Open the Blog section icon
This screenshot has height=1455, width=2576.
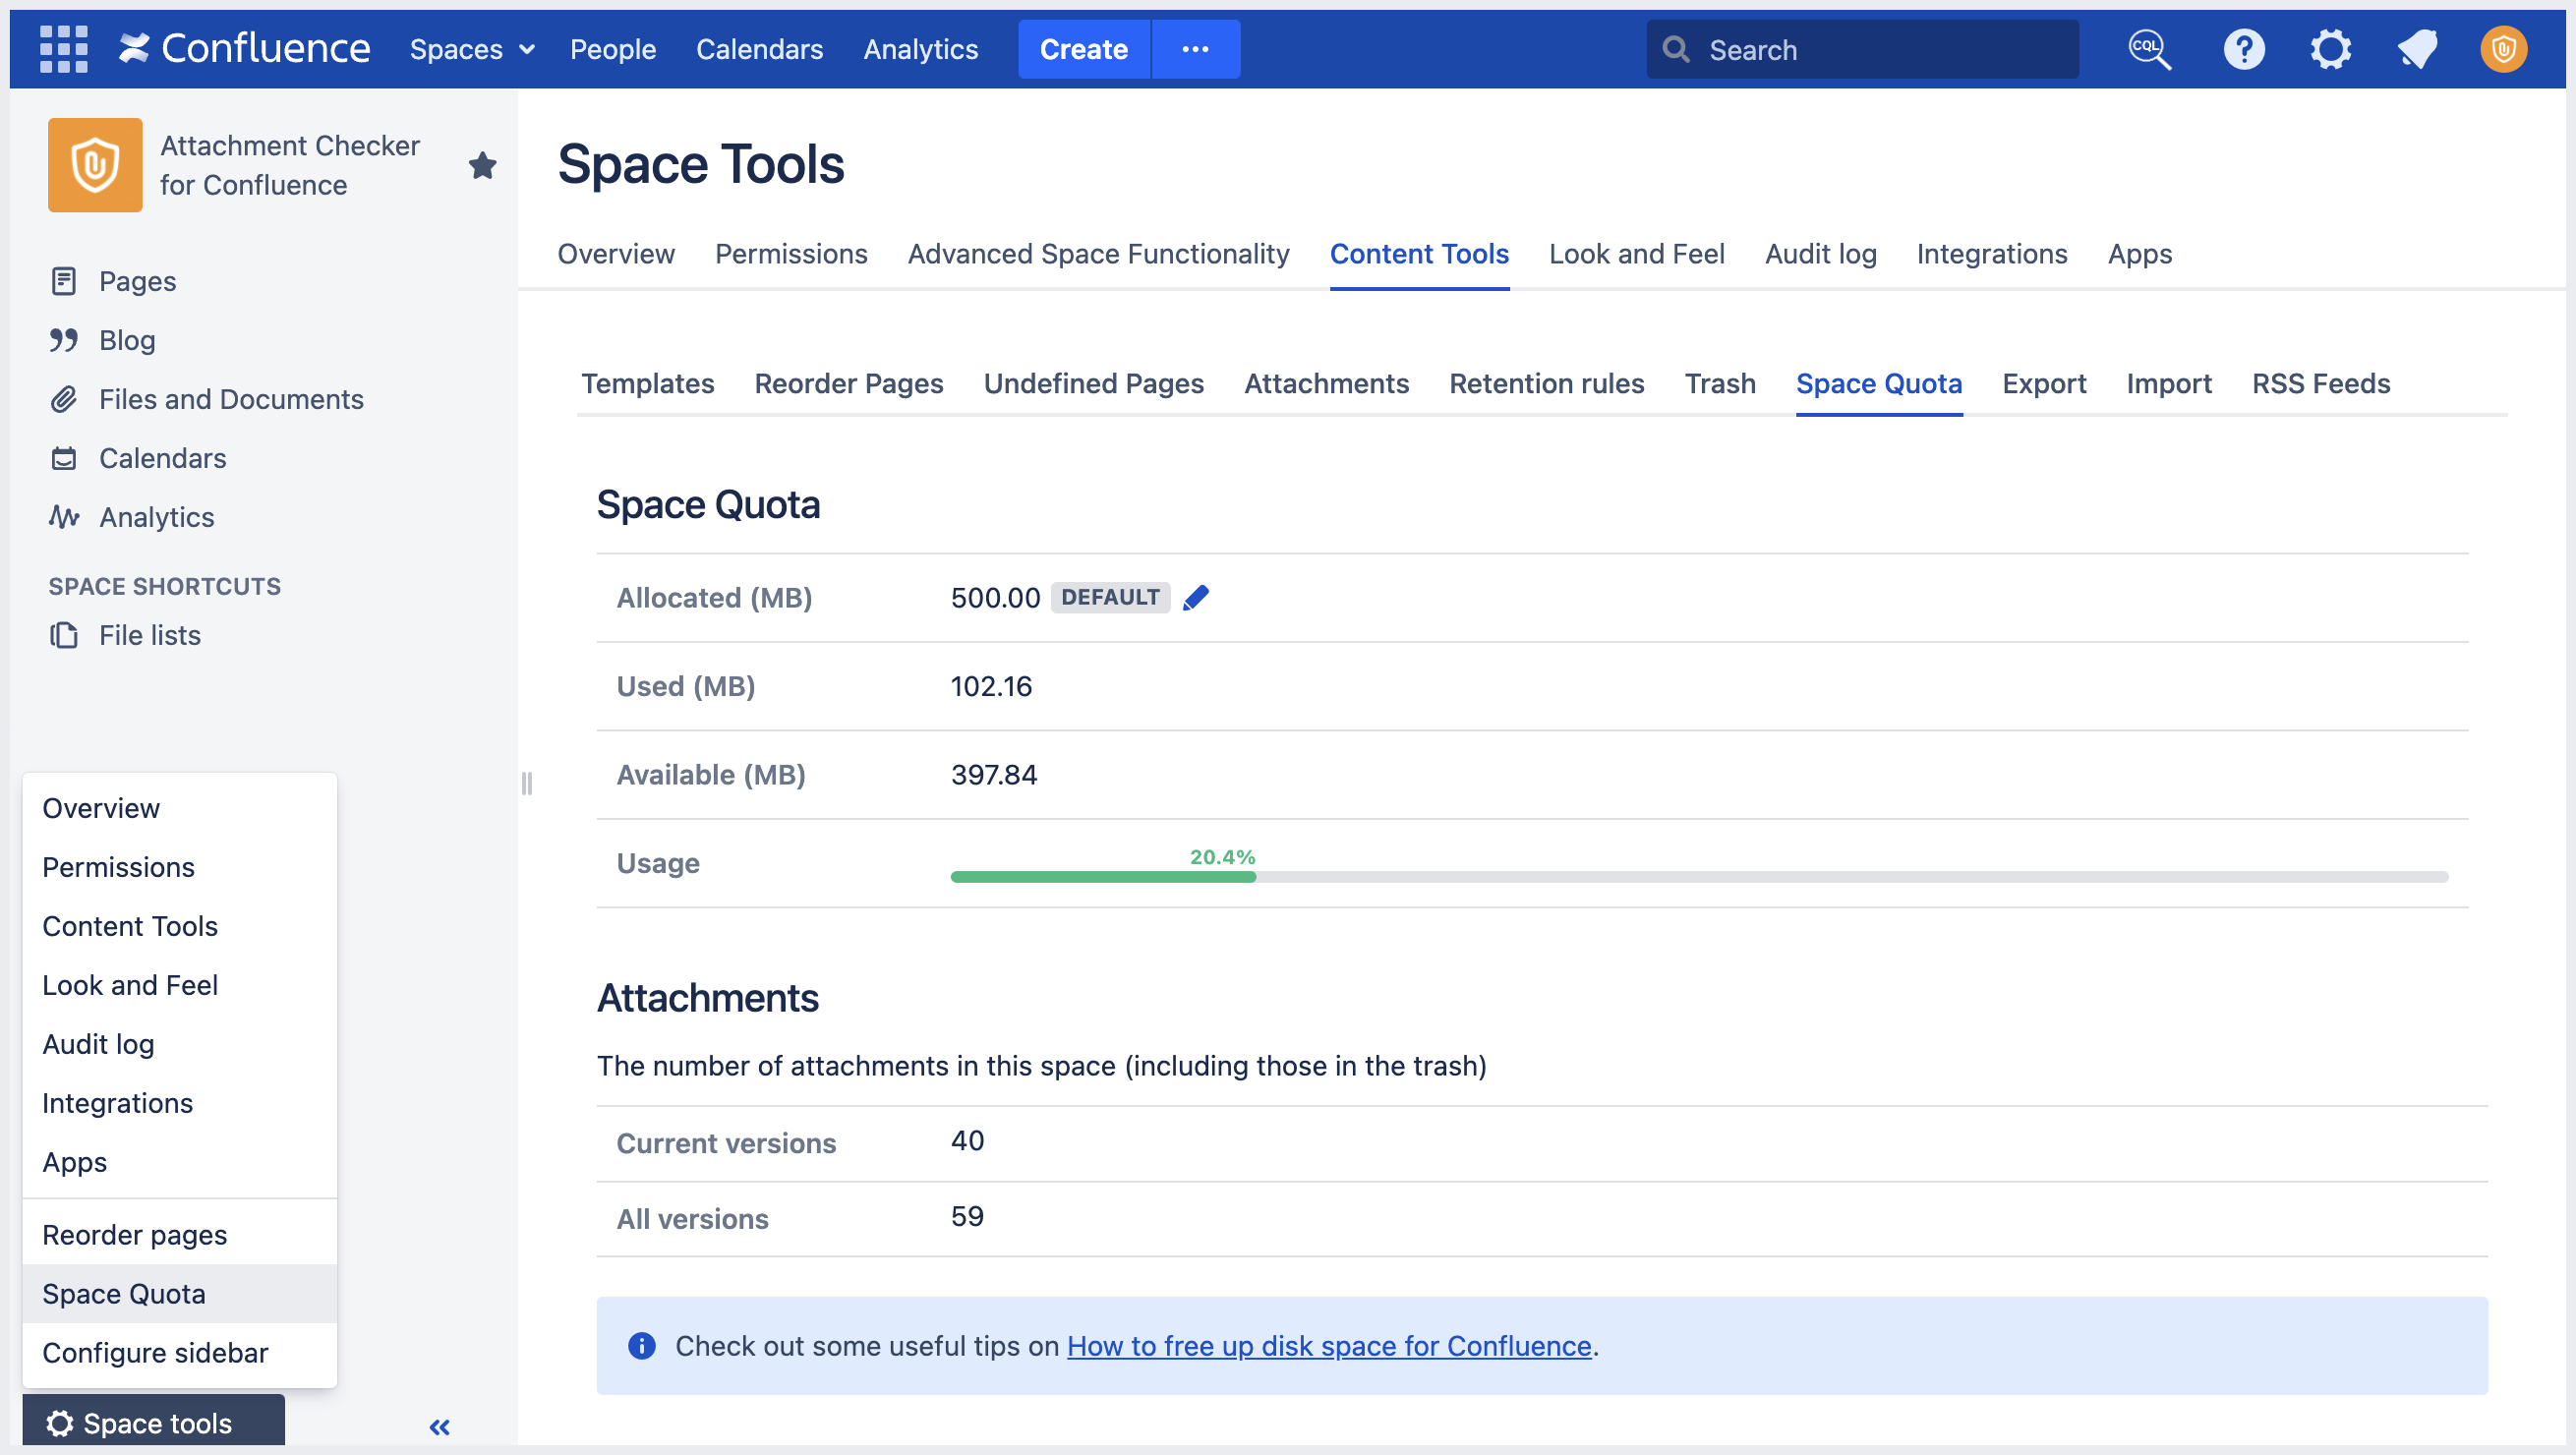coord(64,339)
